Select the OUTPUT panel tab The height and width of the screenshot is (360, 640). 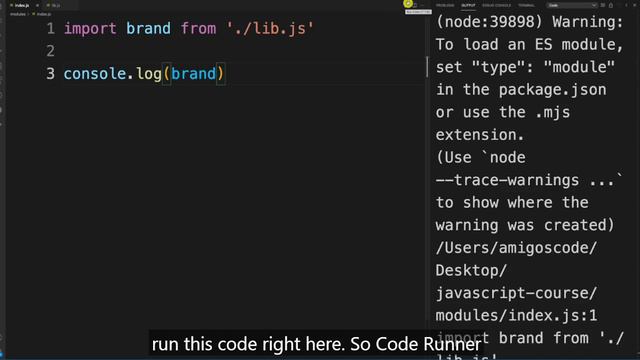click(x=468, y=5)
